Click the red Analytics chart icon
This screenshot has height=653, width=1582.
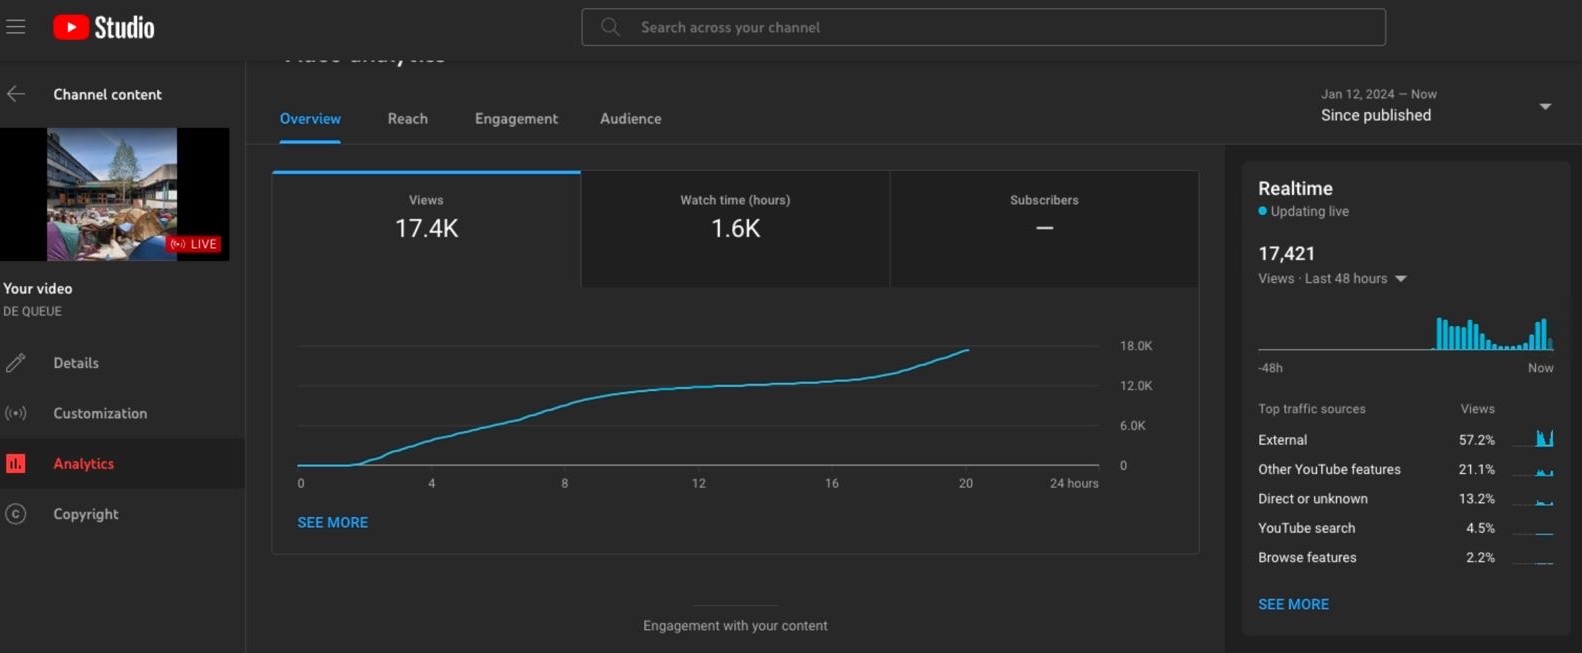16,464
